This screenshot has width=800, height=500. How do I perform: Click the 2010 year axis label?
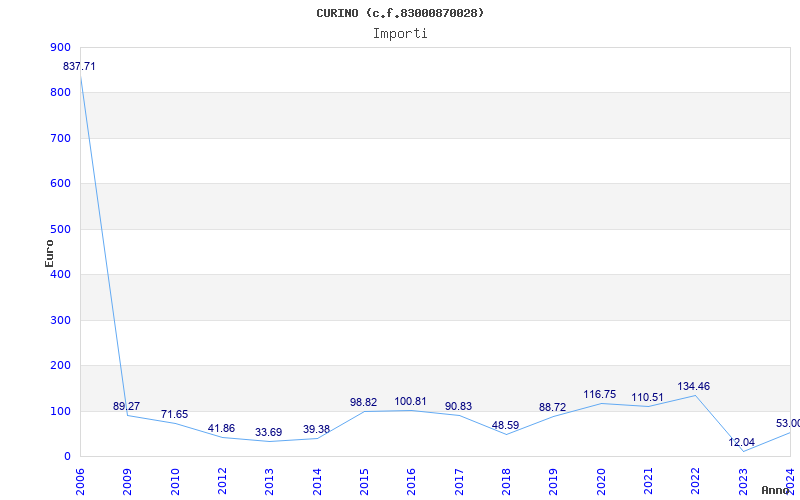point(174,482)
